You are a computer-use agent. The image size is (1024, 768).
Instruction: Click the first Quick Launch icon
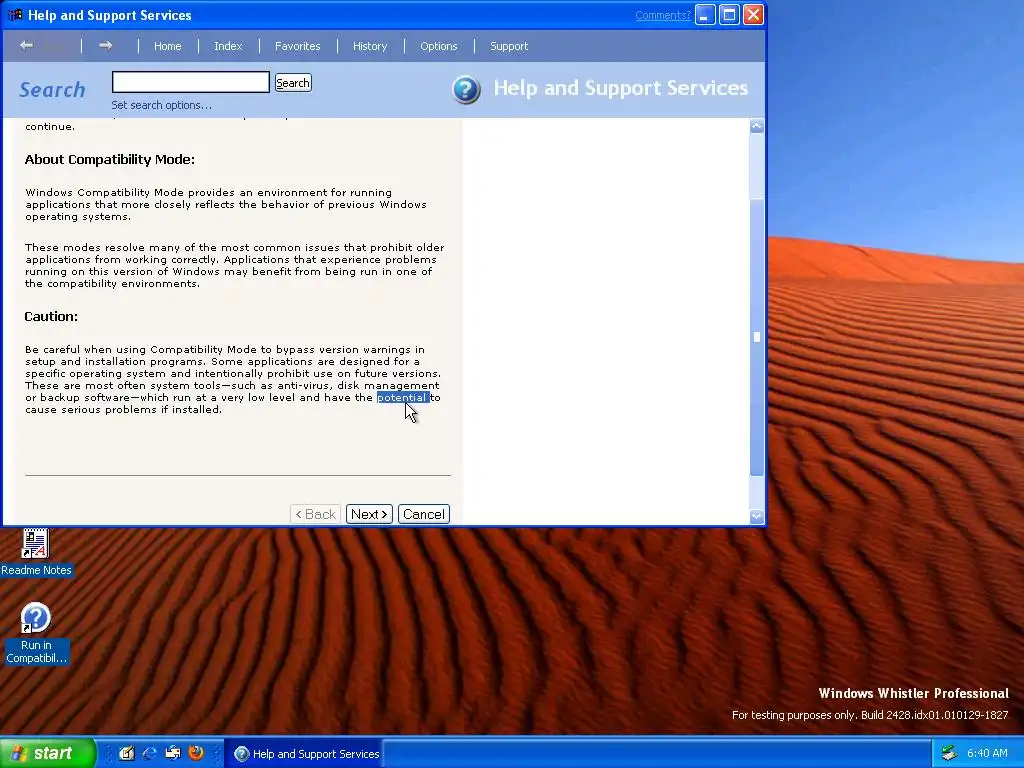click(x=126, y=753)
